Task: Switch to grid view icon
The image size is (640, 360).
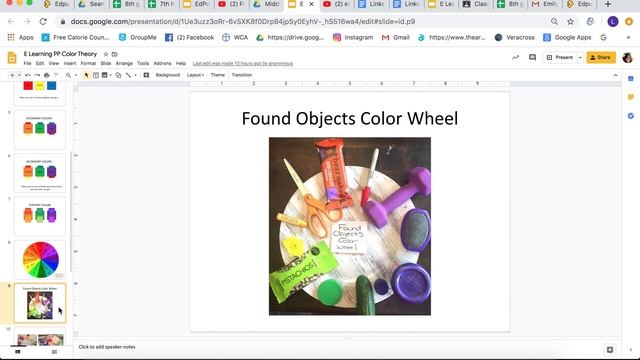Action: 54,351
